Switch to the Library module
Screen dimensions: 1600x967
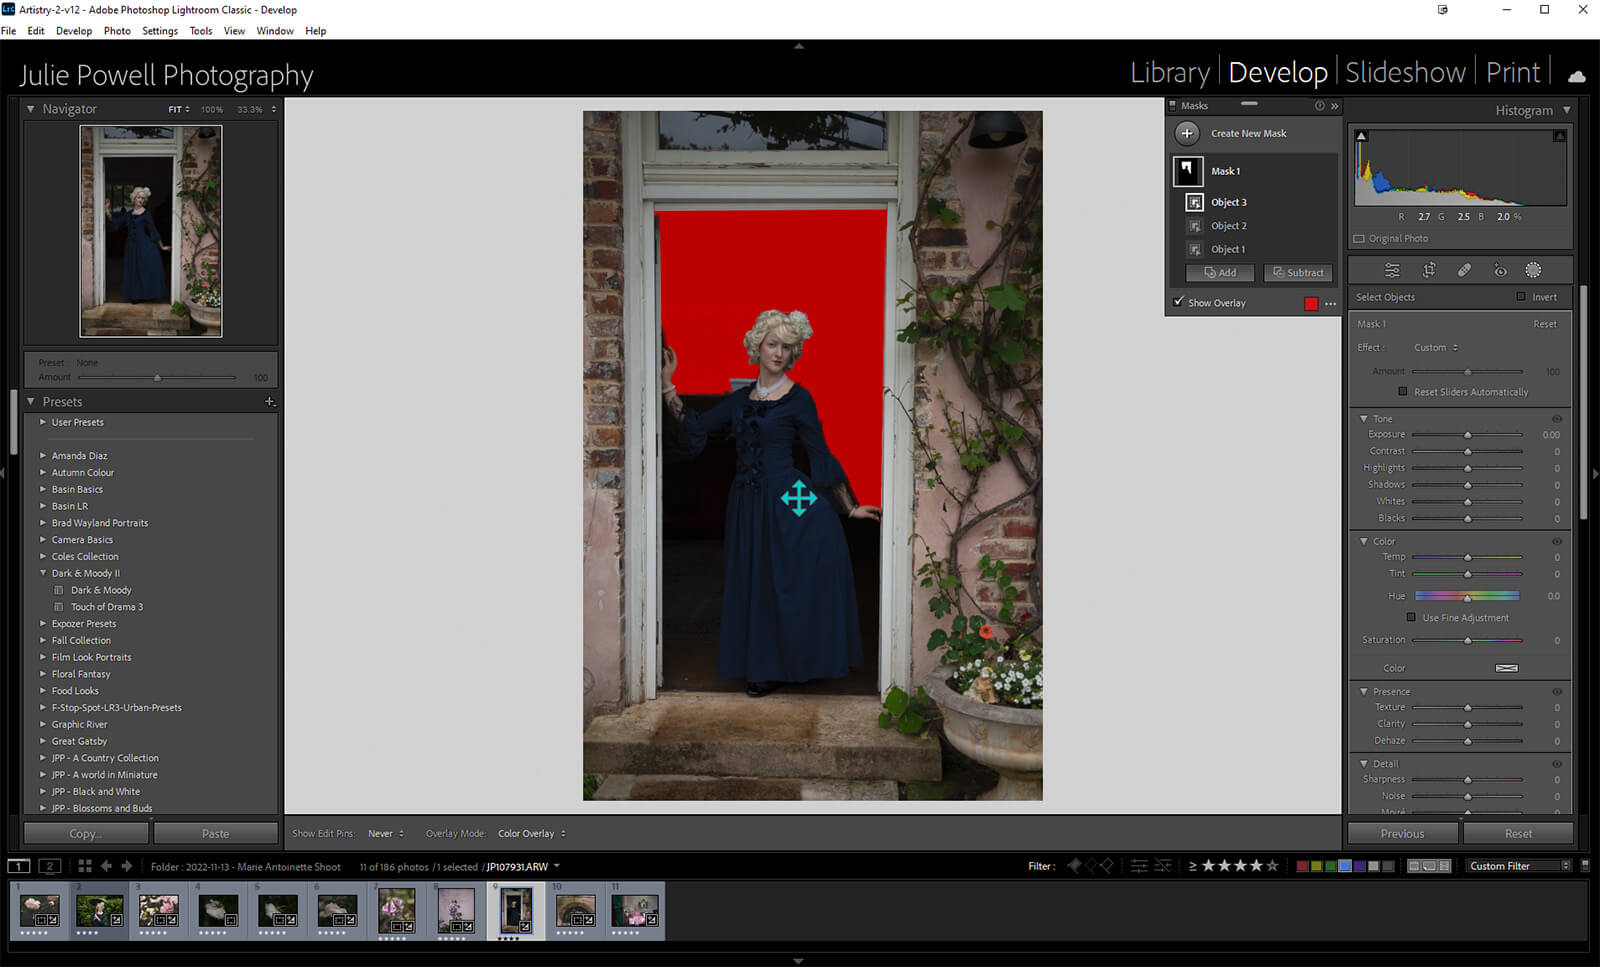[1169, 73]
